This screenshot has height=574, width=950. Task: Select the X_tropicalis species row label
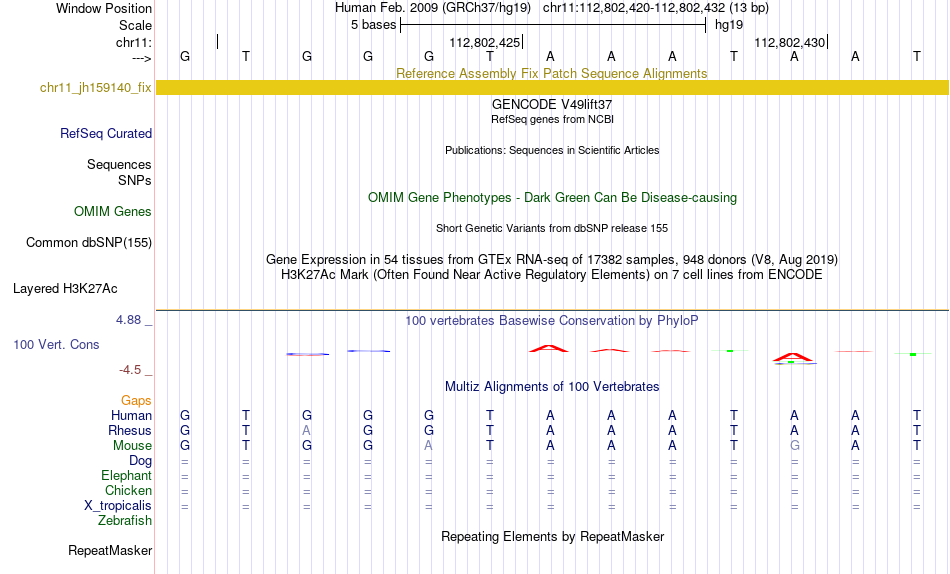118,506
